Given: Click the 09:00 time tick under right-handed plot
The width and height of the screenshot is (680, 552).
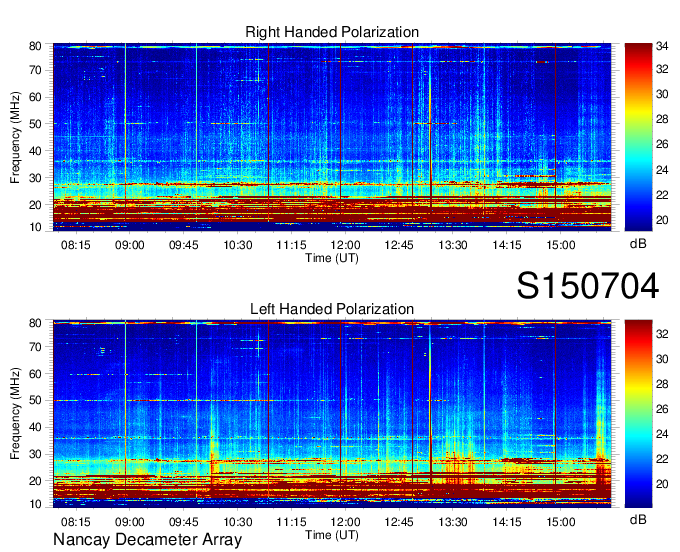Looking at the screenshot, I should click(129, 245).
